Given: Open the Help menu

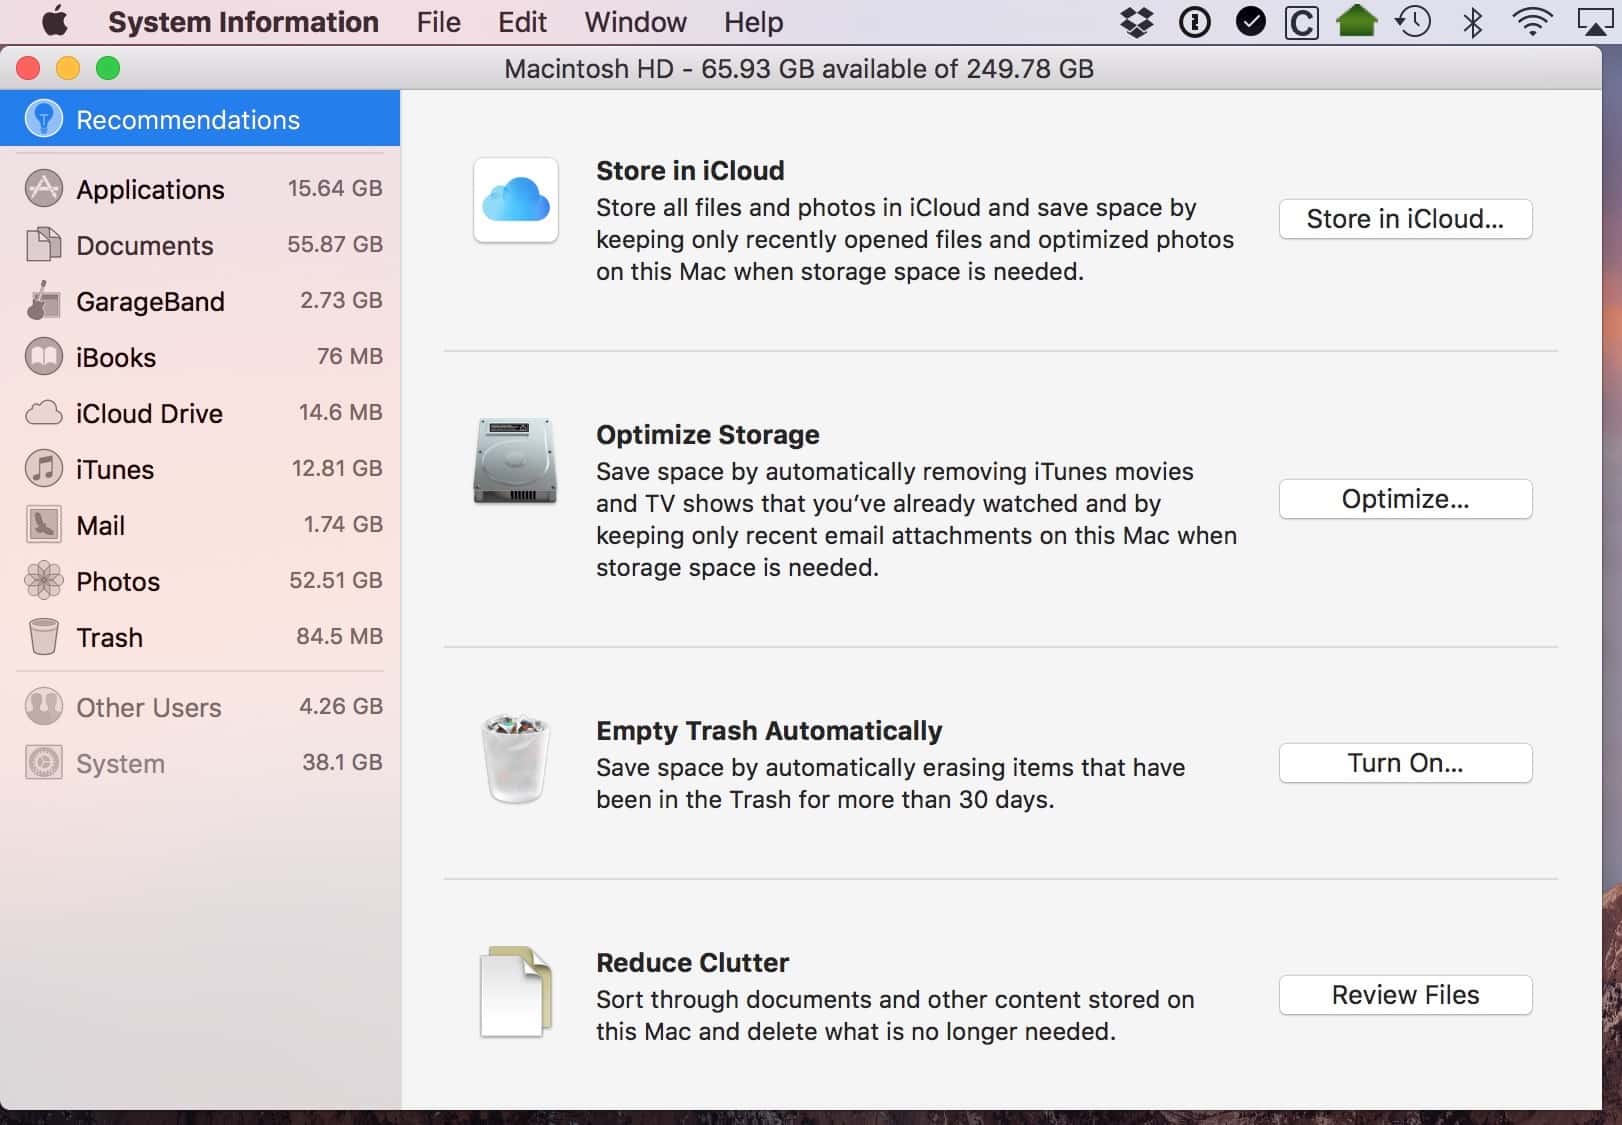Looking at the screenshot, I should pyautogui.click(x=753, y=22).
